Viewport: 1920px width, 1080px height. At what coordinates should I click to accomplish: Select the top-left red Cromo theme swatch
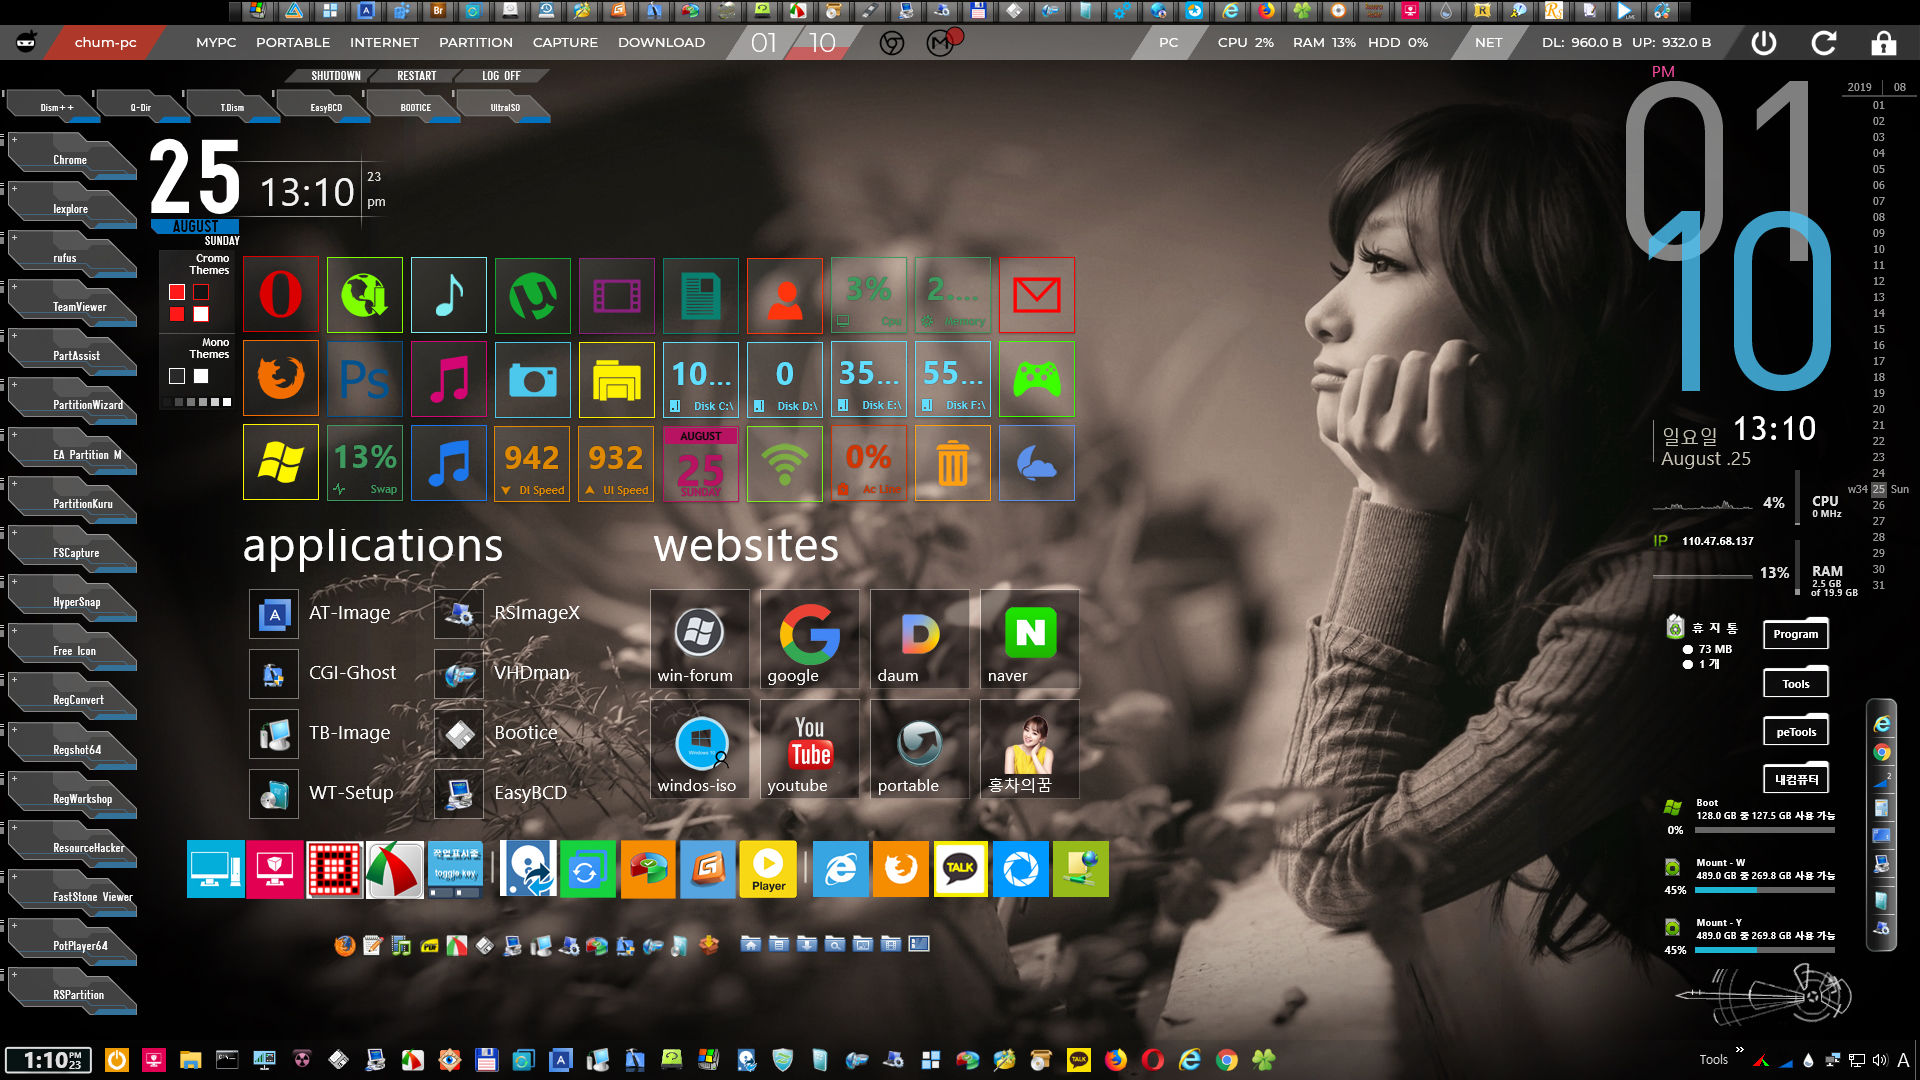tap(177, 292)
